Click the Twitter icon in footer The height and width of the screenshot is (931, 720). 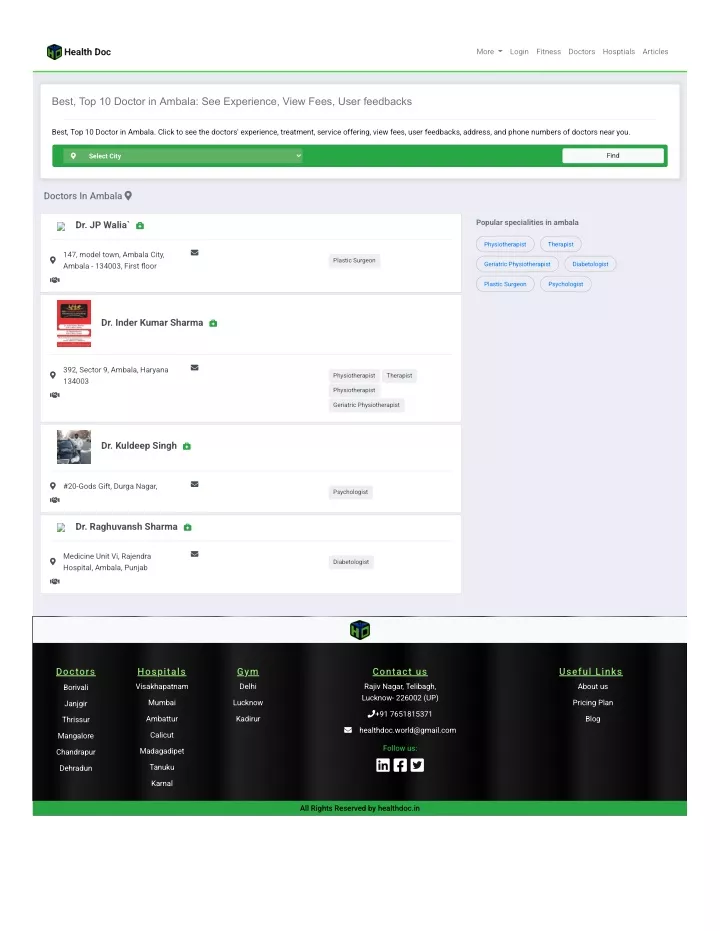417,765
